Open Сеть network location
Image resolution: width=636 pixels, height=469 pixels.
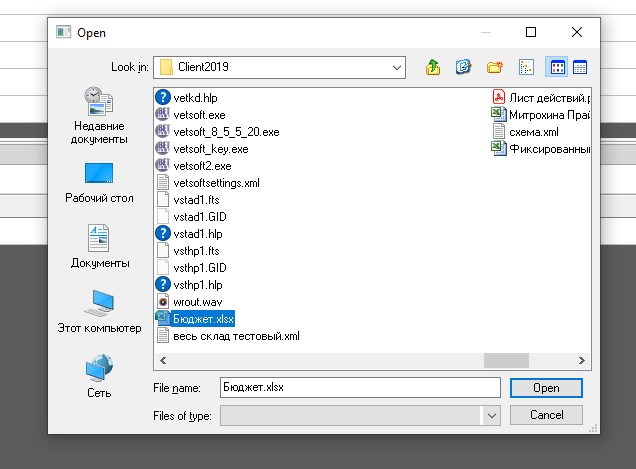click(x=99, y=376)
